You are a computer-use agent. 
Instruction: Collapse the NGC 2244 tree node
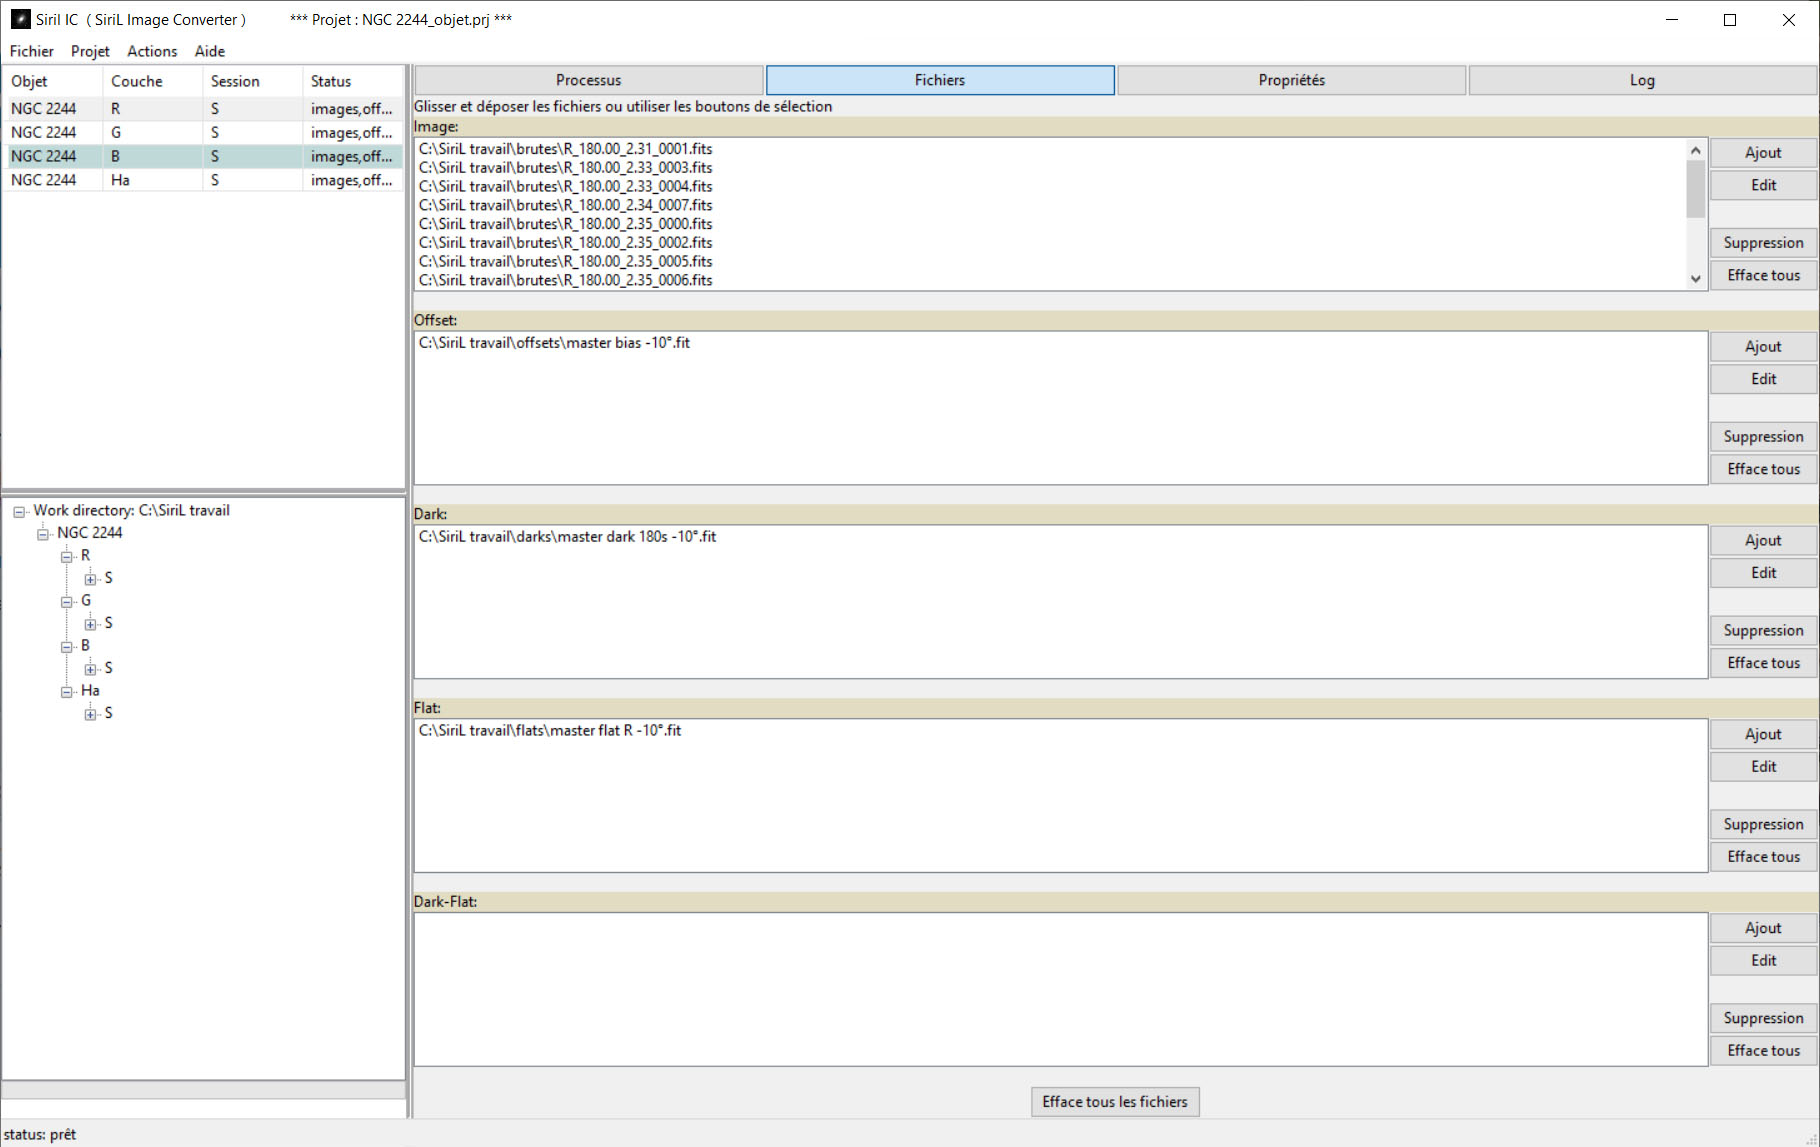click(x=43, y=534)
